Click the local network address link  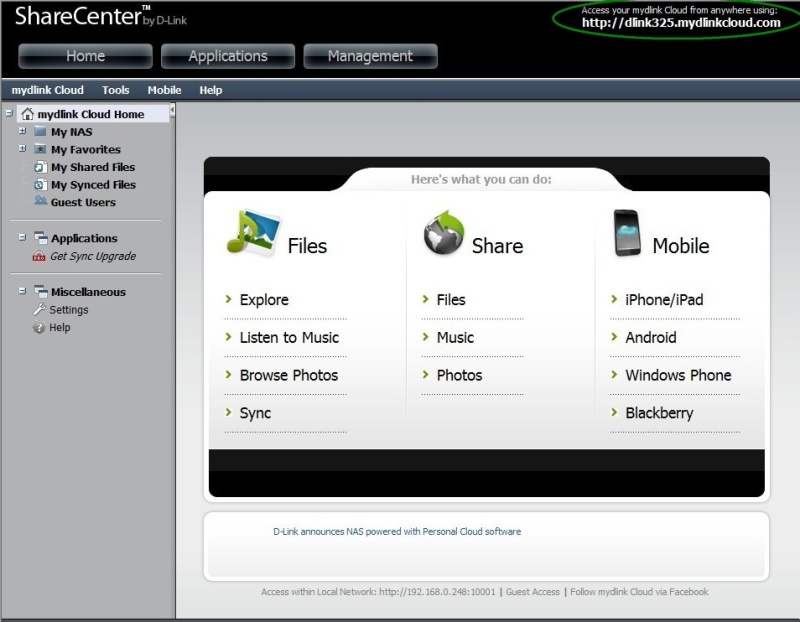click(437, 592)
